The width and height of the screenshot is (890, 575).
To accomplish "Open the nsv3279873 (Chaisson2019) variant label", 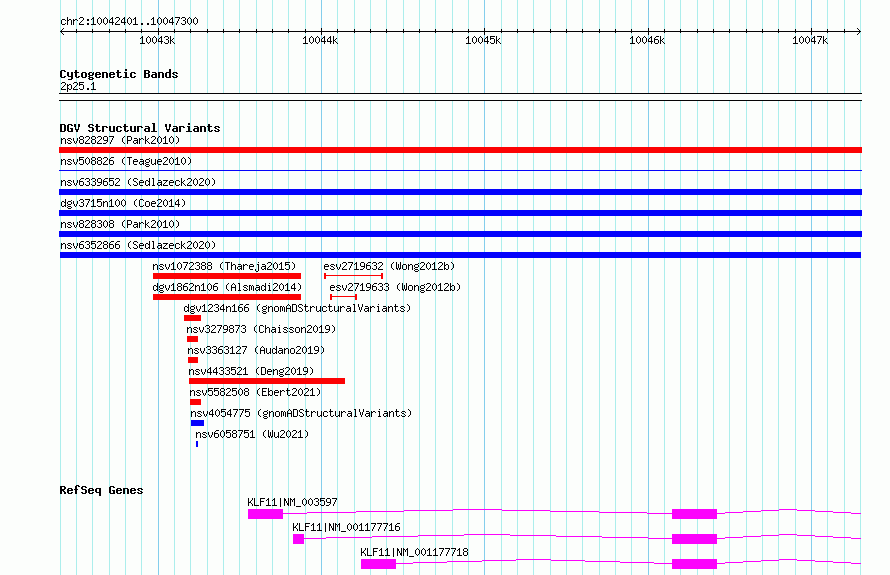I will [261, 329].
